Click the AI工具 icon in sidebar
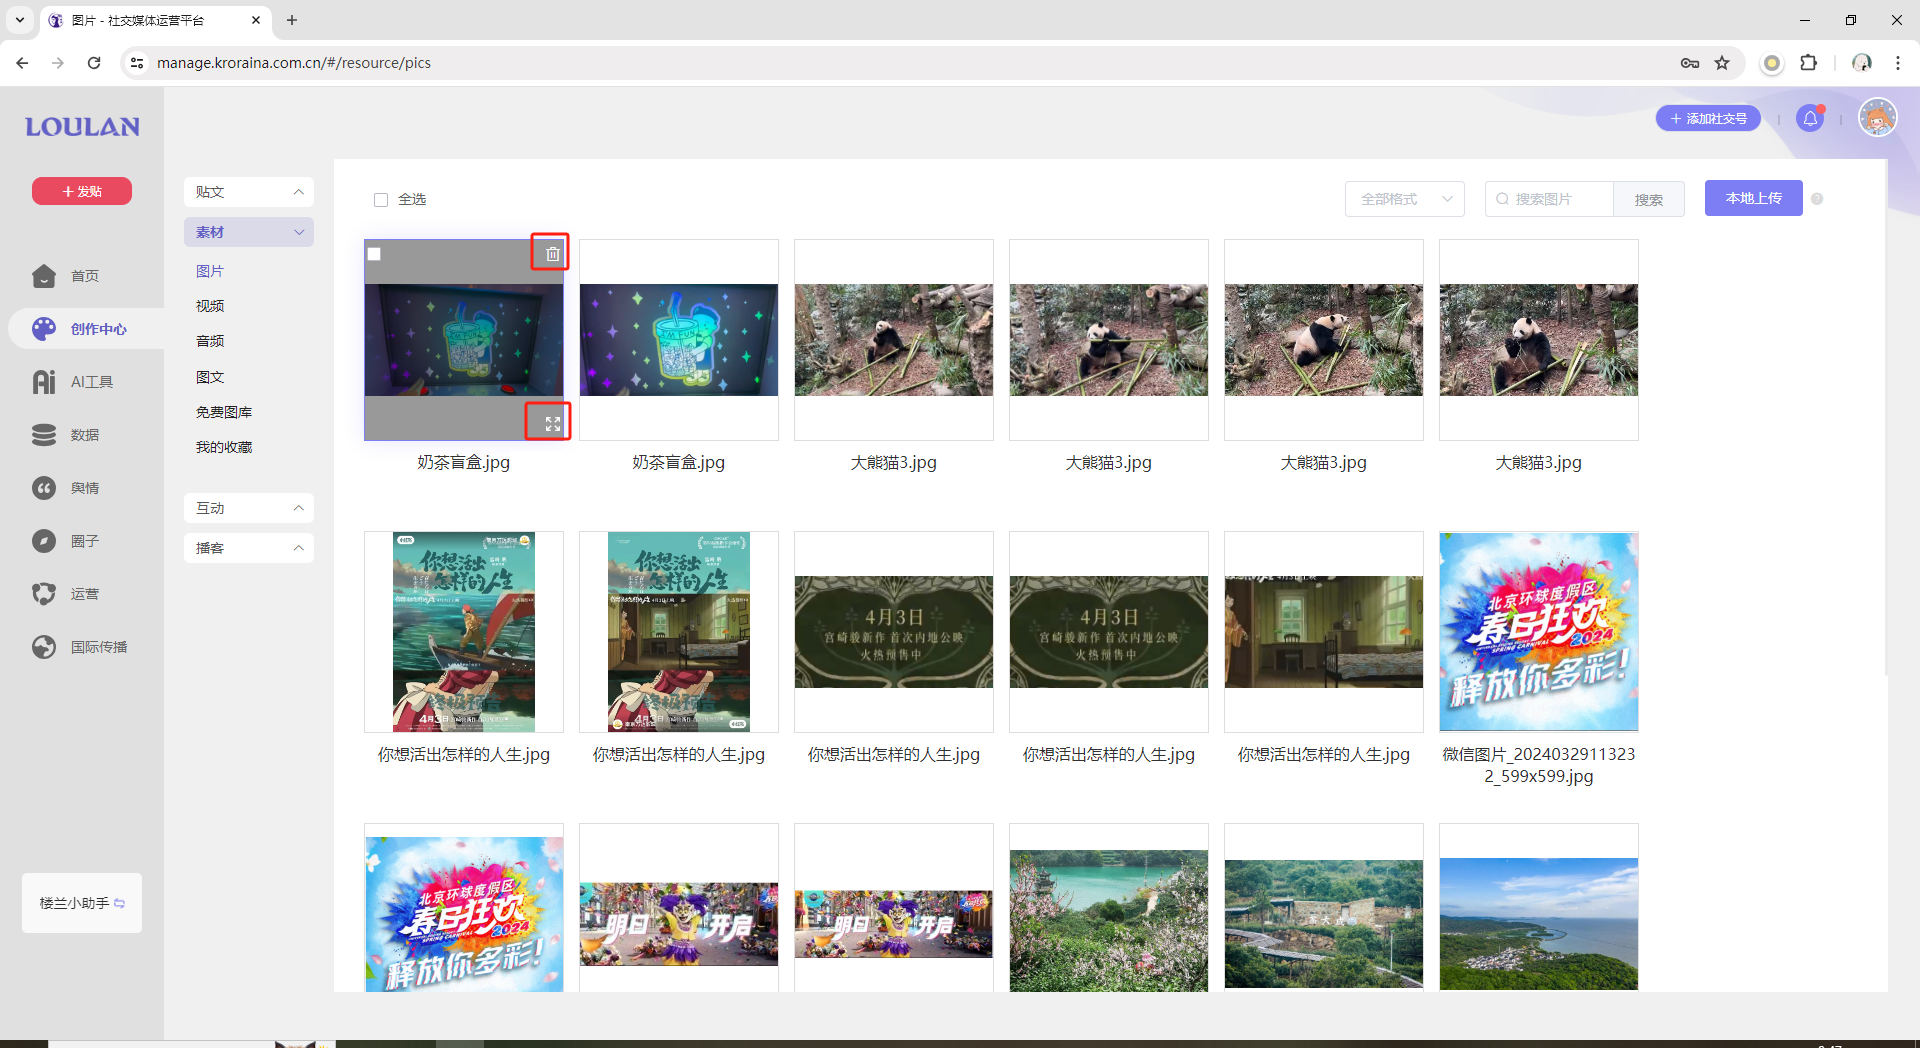This screenshot has width=1920, height=1048. pos(44,382)
